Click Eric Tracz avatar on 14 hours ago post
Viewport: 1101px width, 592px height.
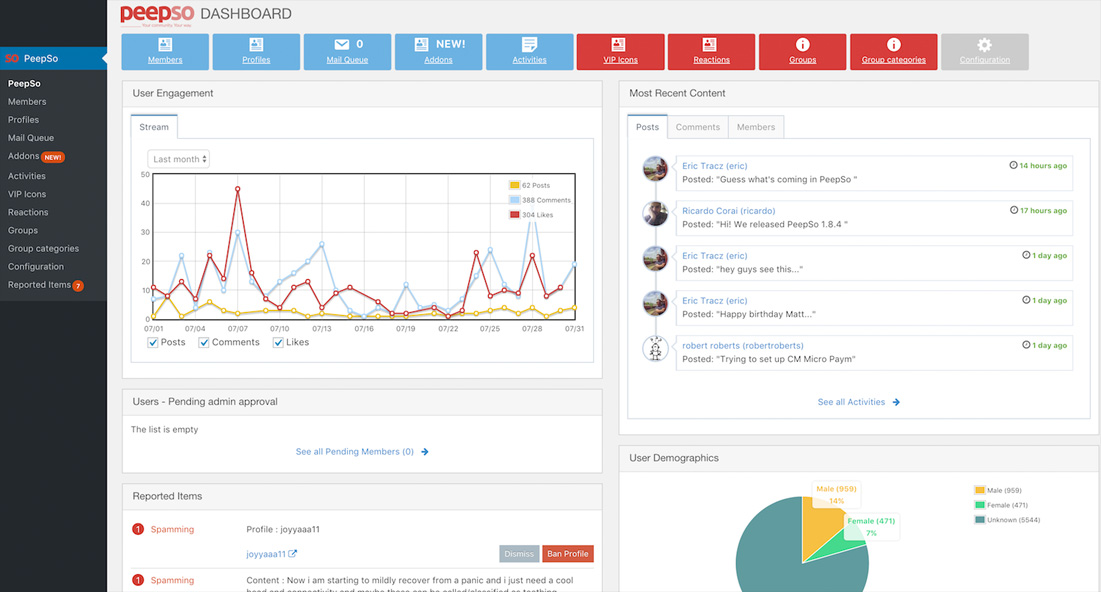tap(656, 169)
